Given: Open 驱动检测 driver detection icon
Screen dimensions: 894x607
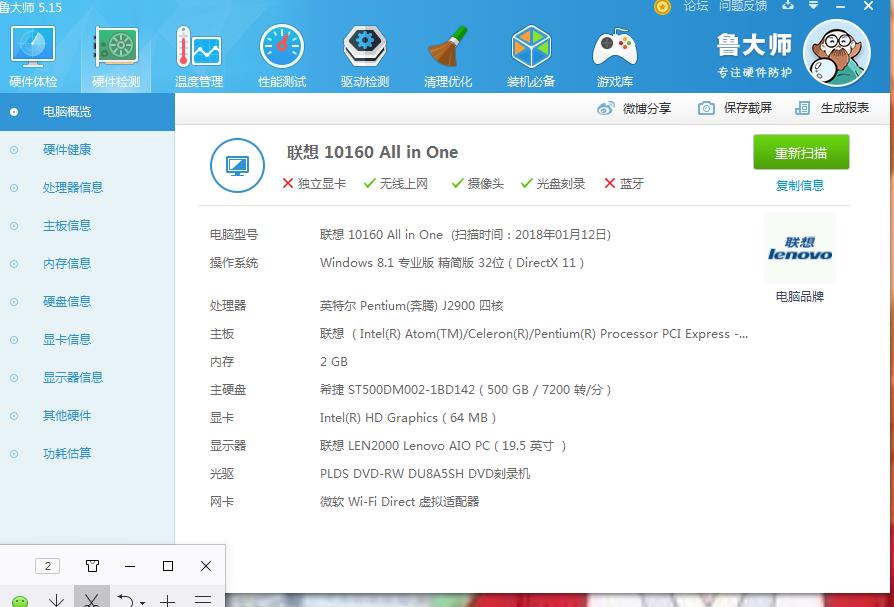Looking at the screenshot, I should [x=365, y=57].
